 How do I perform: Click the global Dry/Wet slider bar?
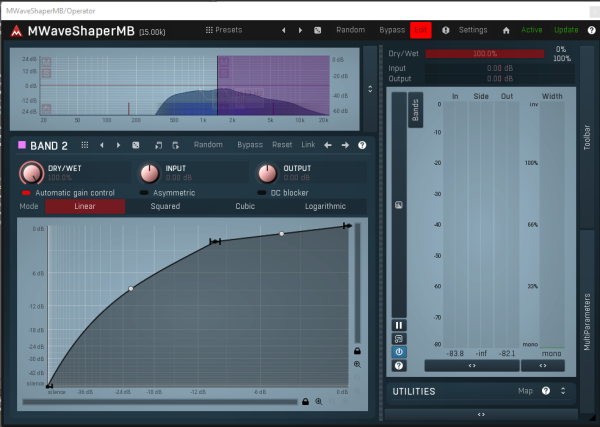485,53
